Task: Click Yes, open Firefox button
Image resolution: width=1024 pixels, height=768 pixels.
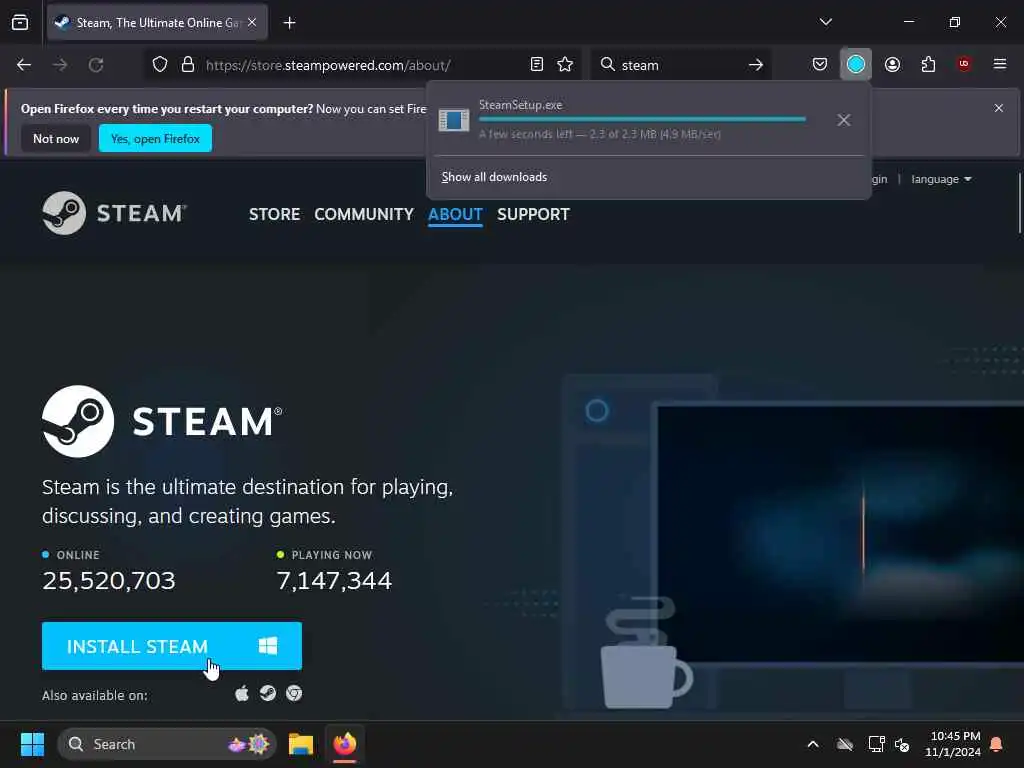Action: 155,138
